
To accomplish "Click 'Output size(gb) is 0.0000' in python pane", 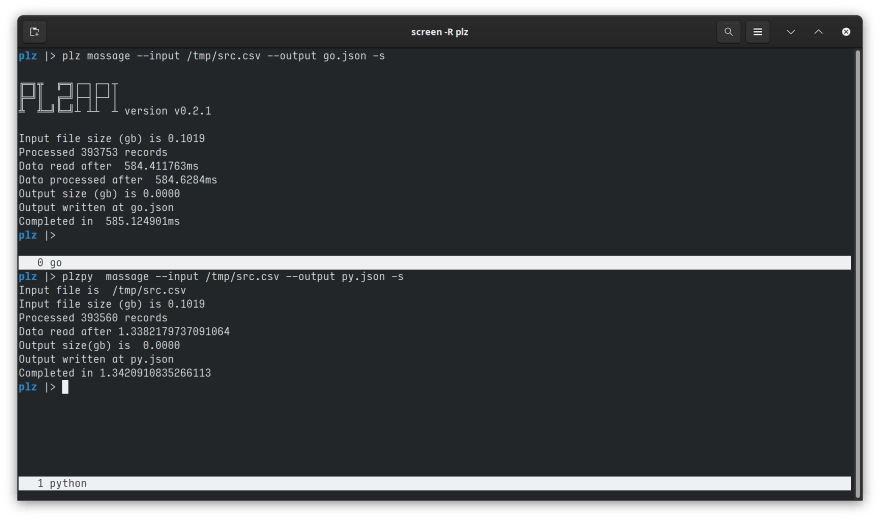I will point(99,346).
